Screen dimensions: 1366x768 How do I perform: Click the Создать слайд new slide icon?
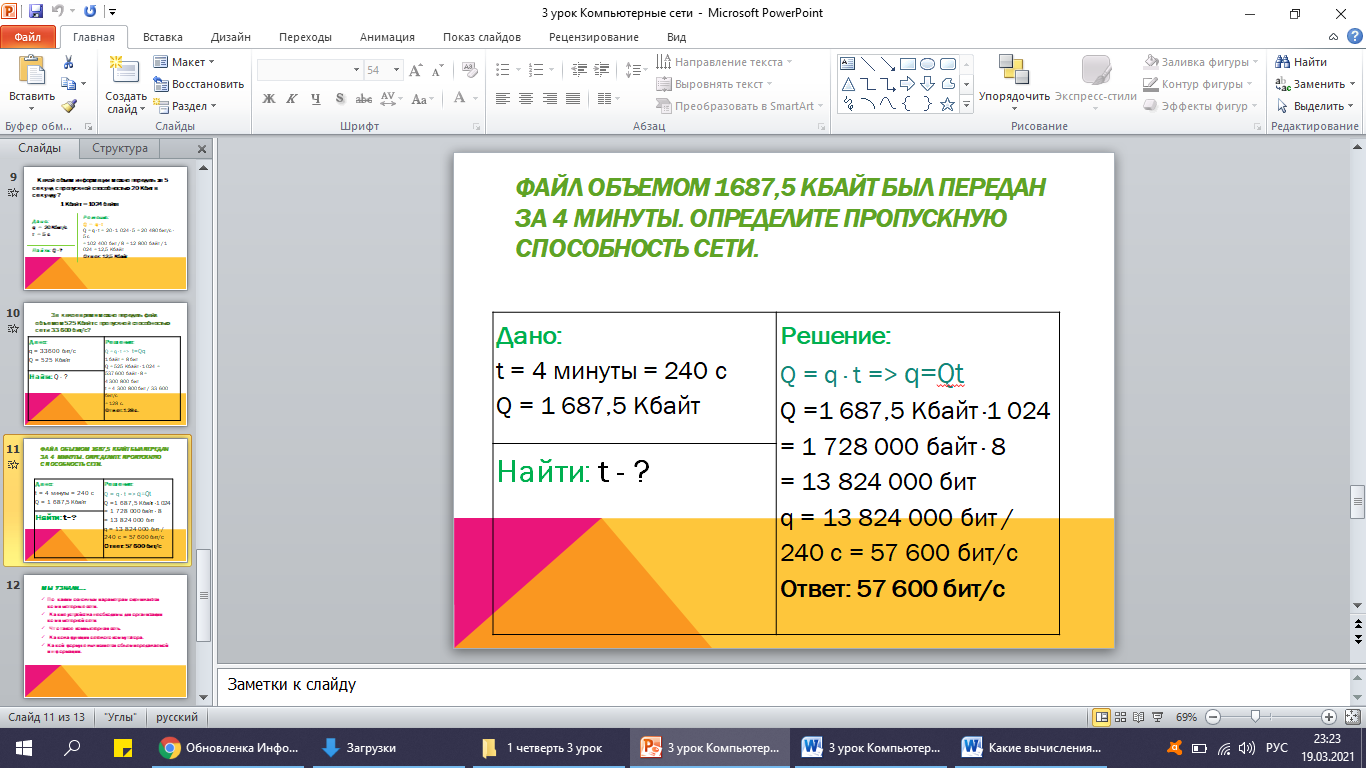(125, 70)
